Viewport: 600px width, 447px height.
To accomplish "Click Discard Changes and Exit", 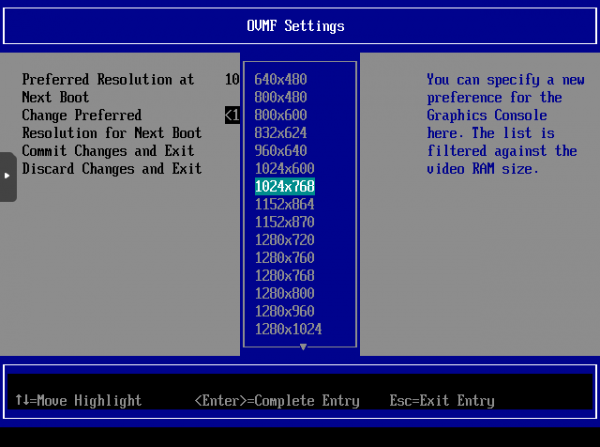I will tap(111, 169).
